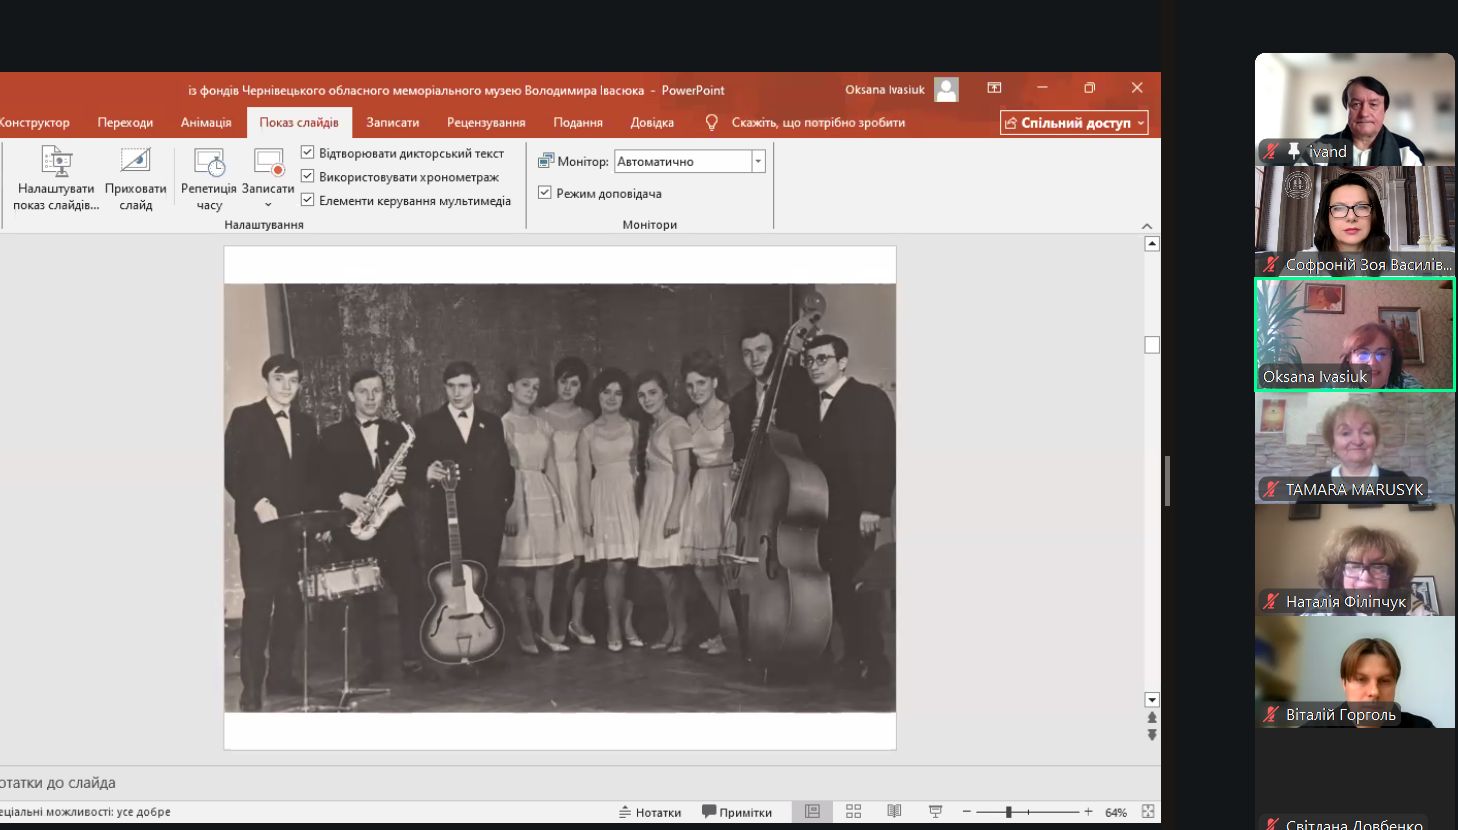Viewport: 1458px width, 830px height.
Task: Click the zoom slider handle
Action: click(x=1008, y=811)
